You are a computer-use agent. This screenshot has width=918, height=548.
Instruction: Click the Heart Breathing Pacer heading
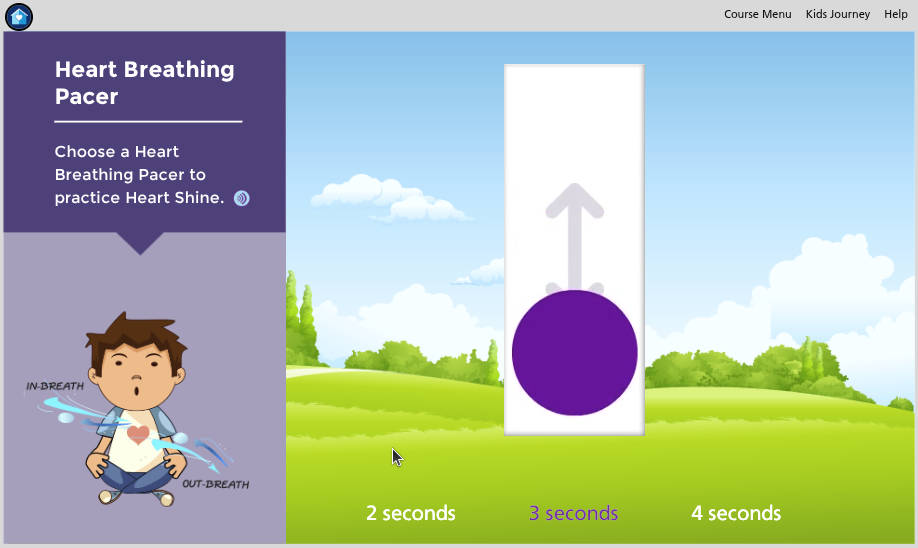(144, 83)
